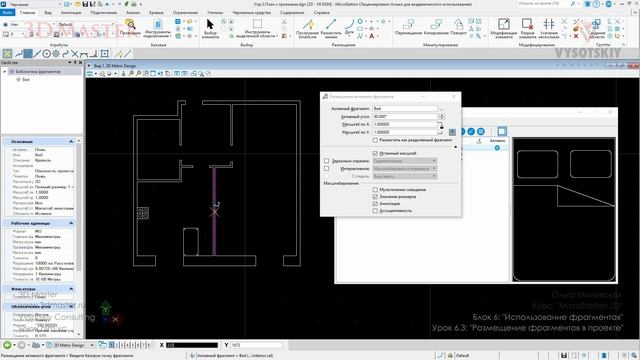Click the blue Активно marker in fragment library row

point(497,148)
